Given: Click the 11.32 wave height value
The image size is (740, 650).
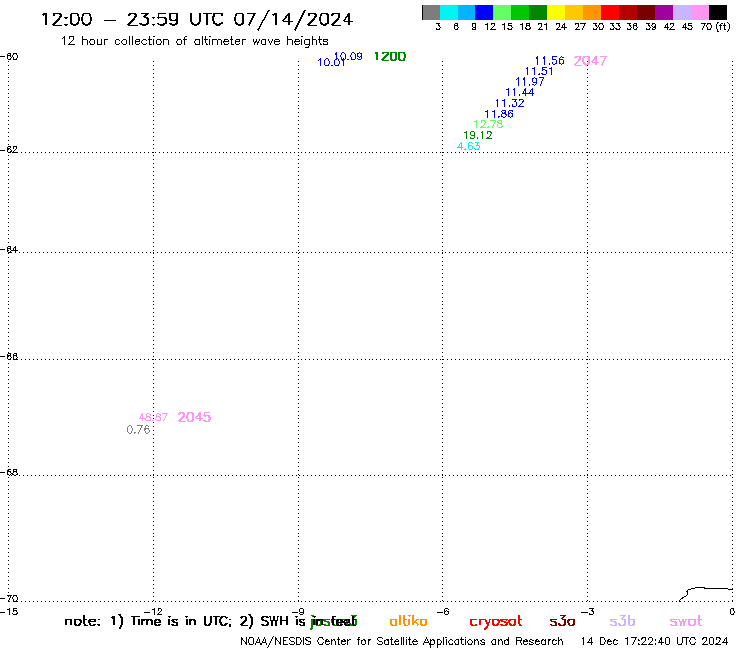Looking at the screenshot, I should pos(509,103).
